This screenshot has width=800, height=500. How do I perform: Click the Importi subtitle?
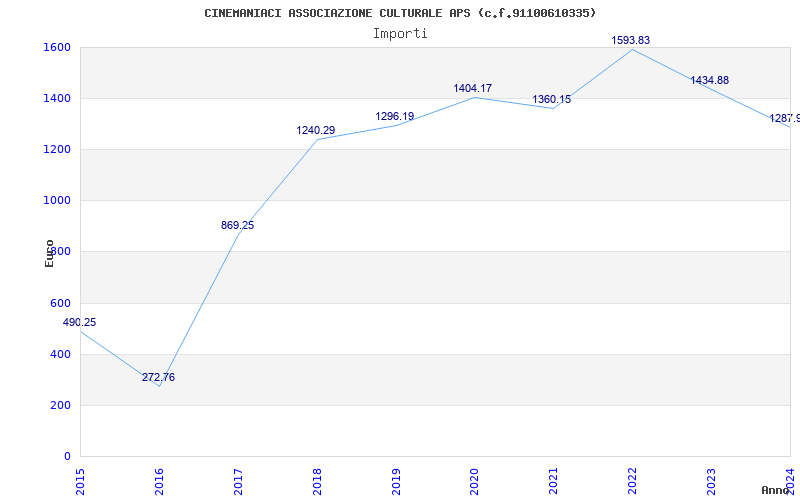[400, 34]
